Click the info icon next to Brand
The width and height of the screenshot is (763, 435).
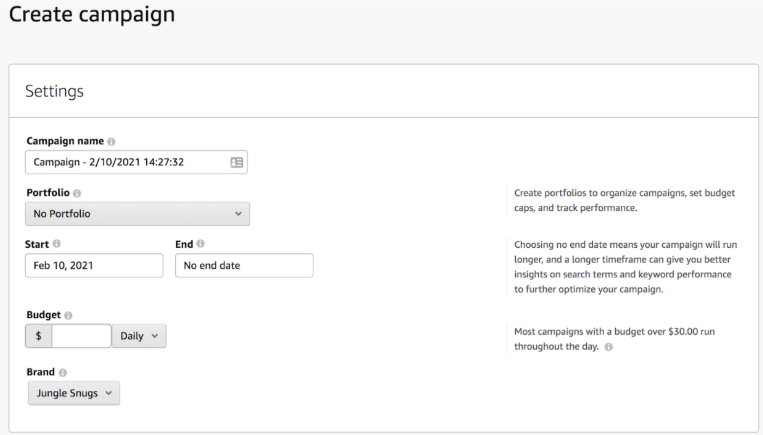click(x=59, y=372)
